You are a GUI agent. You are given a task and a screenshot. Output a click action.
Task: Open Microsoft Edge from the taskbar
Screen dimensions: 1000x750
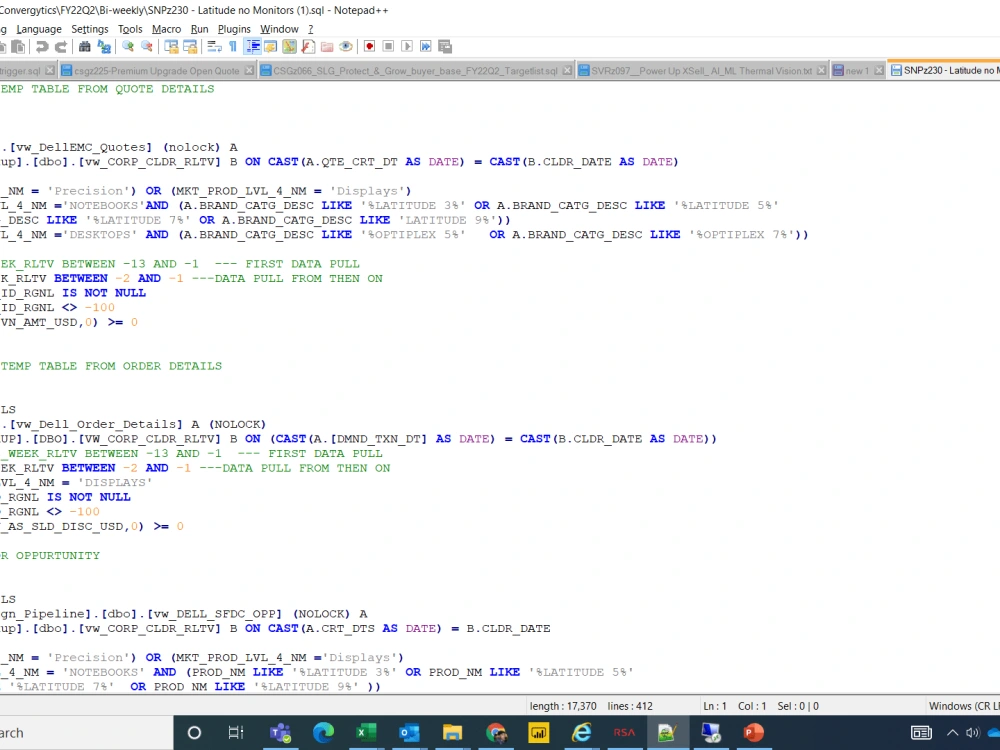pos(323,733)
